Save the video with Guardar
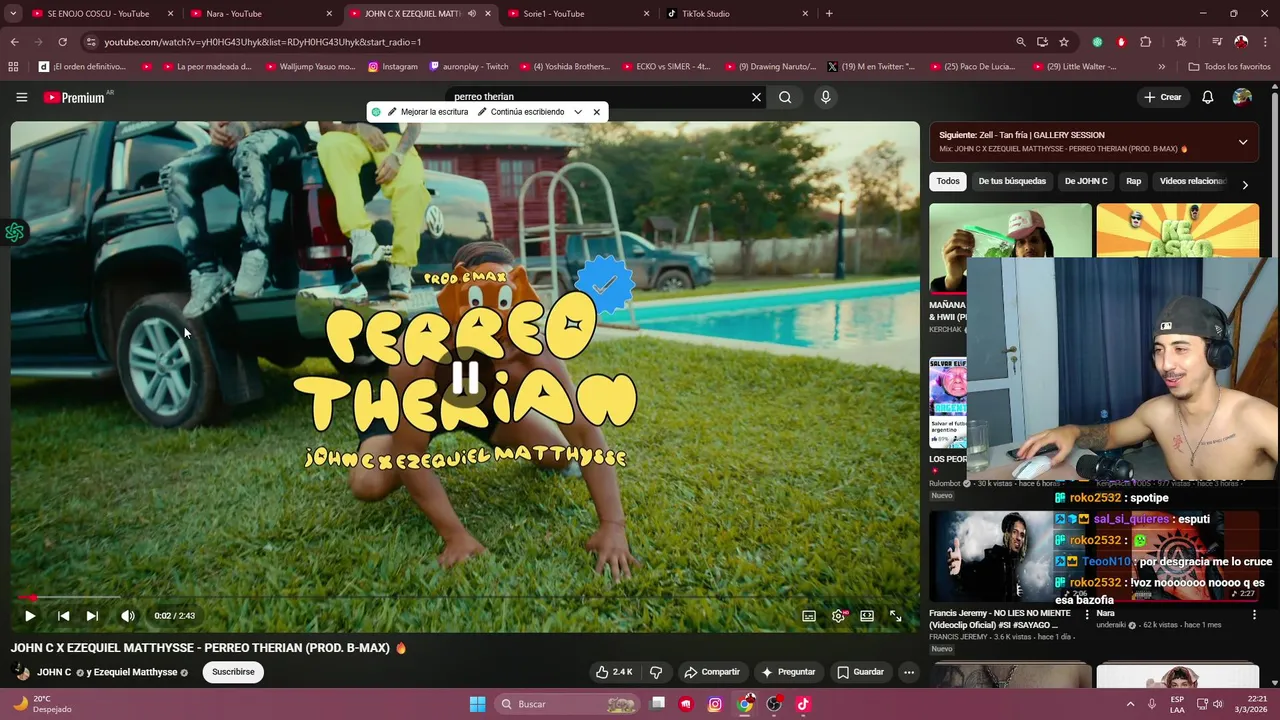 point(860,672)
